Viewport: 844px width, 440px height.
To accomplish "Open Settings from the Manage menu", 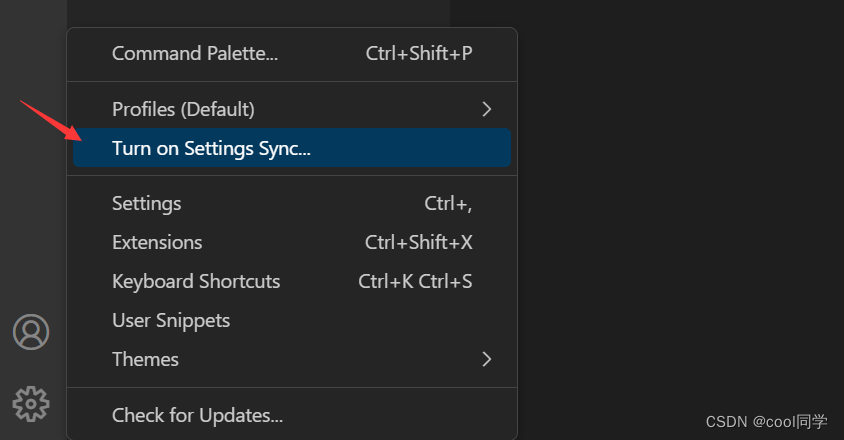I will [x=147, y=203].
